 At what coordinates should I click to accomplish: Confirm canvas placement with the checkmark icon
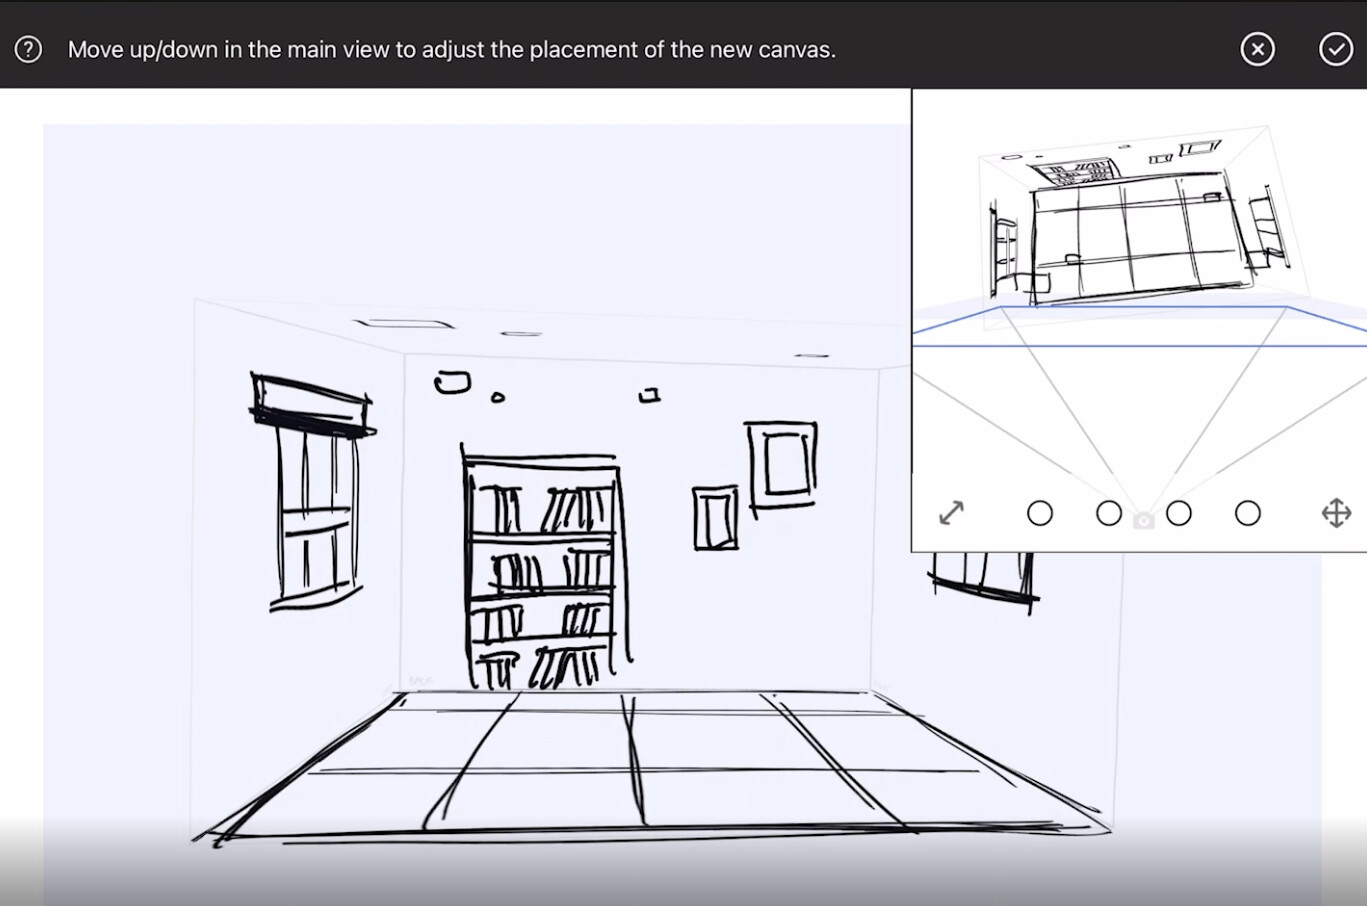pyautogui.click(x=1335, y=49)
